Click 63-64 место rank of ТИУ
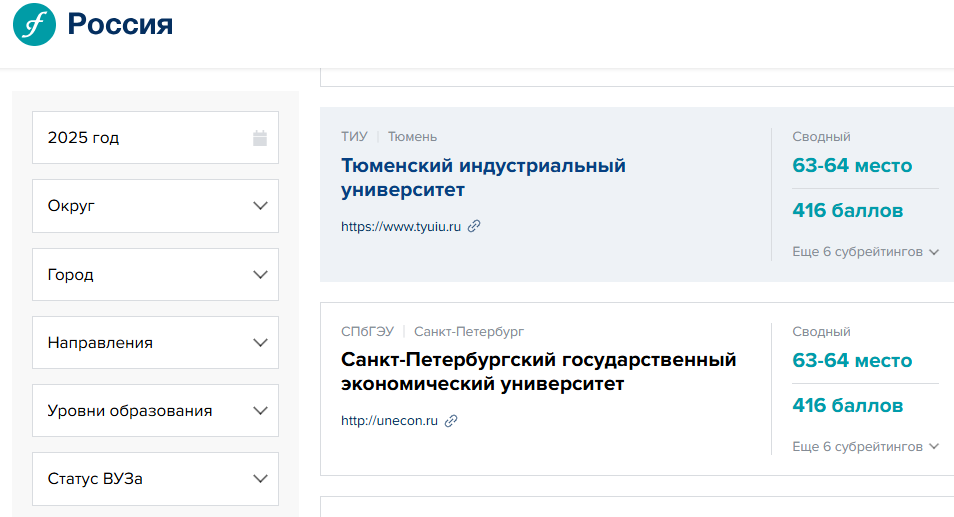 [x=852, y=165]
